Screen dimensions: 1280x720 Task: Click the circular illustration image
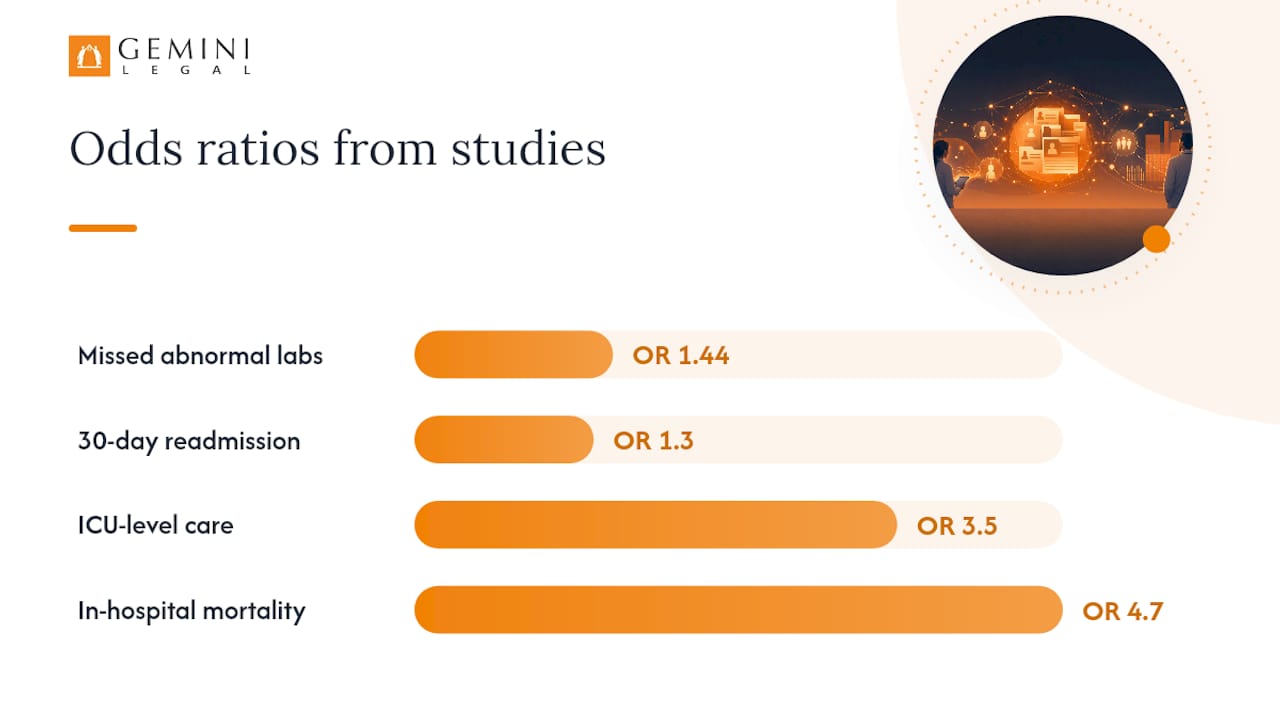coord(1062,145)
